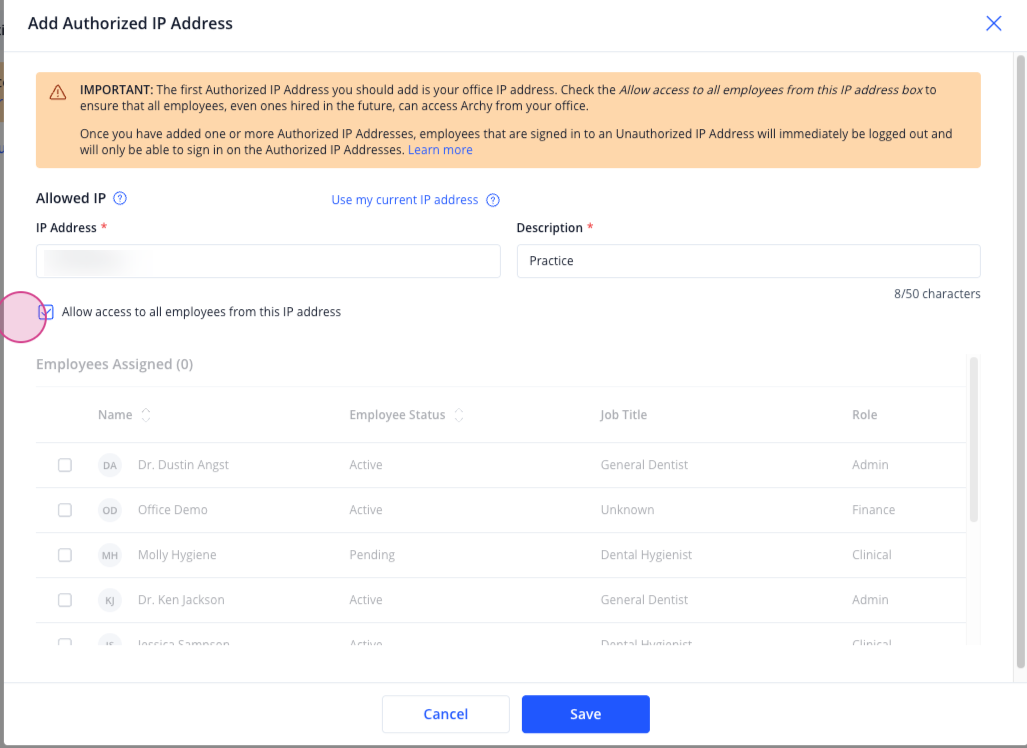Click the 8/50 characters counter
The width and height of the screenshot is (1027, 748).
[937, 294]
